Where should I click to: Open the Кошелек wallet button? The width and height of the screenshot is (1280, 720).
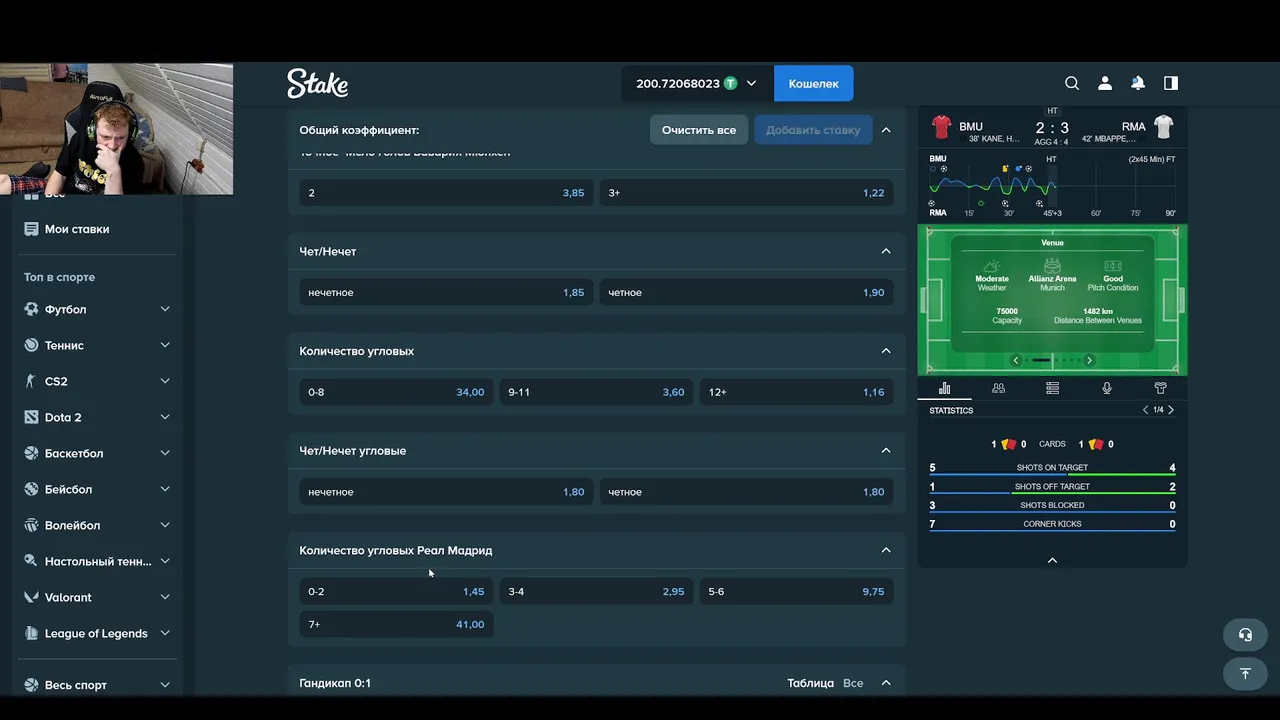pos(814,84)
